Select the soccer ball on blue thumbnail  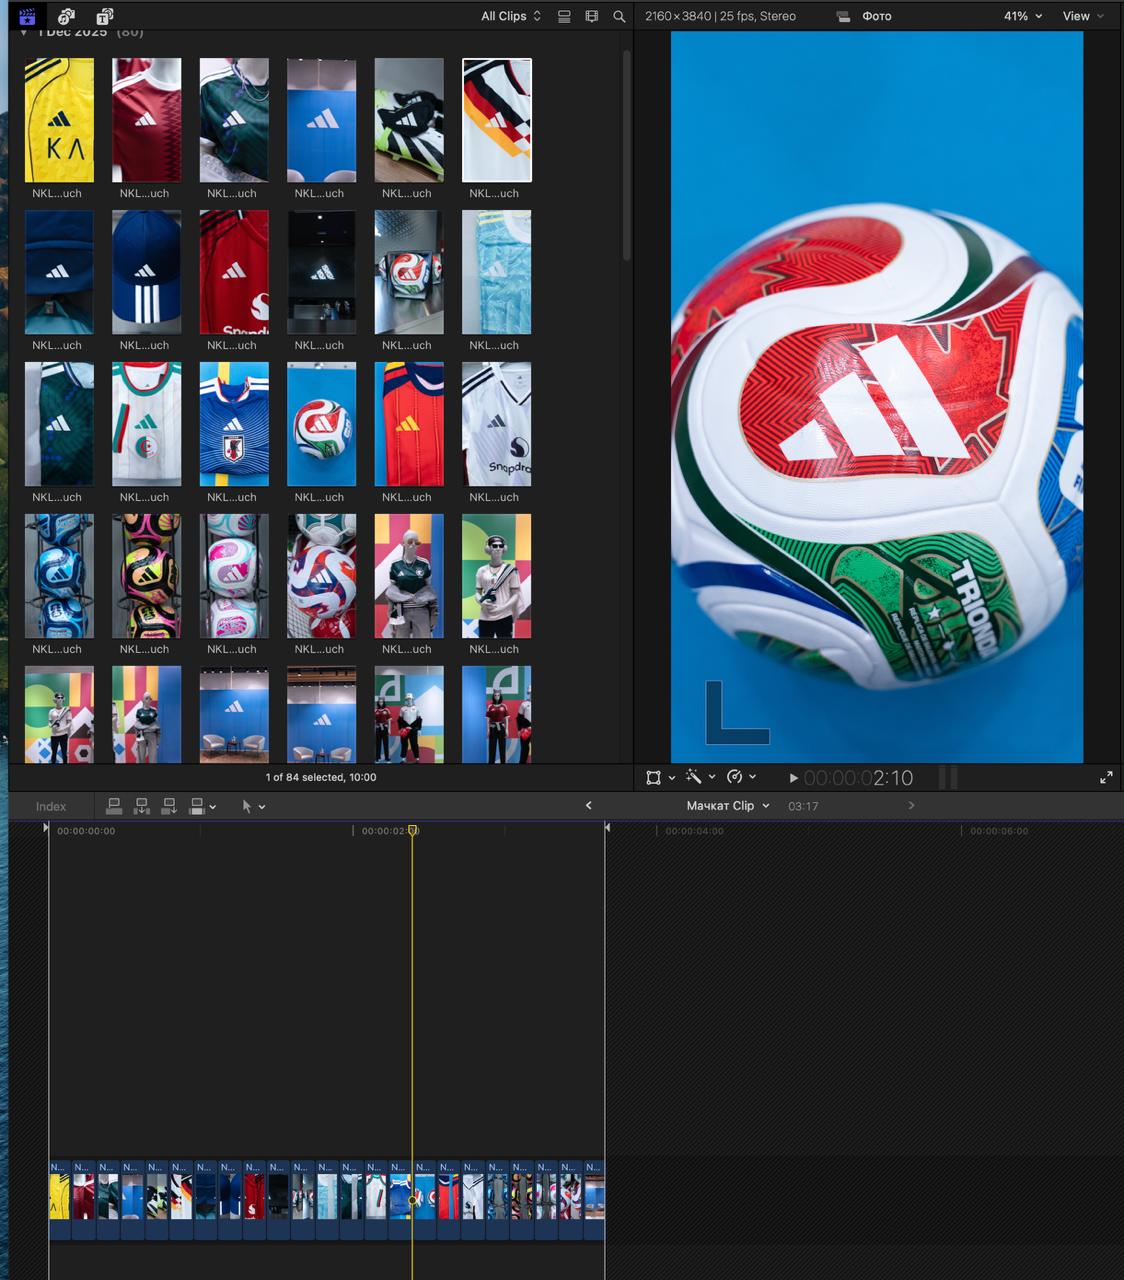[x=322, y=424]
